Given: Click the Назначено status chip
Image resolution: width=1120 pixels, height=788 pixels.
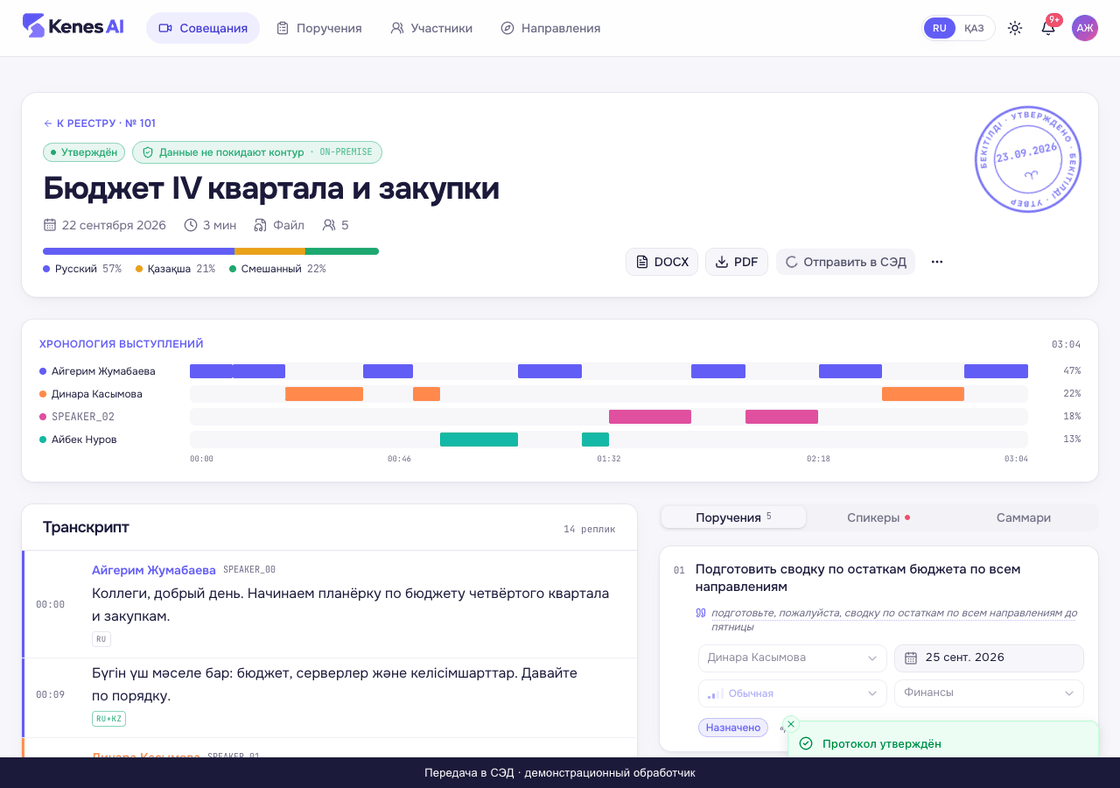Looking at the screenshot, I should tap(733, 727).
